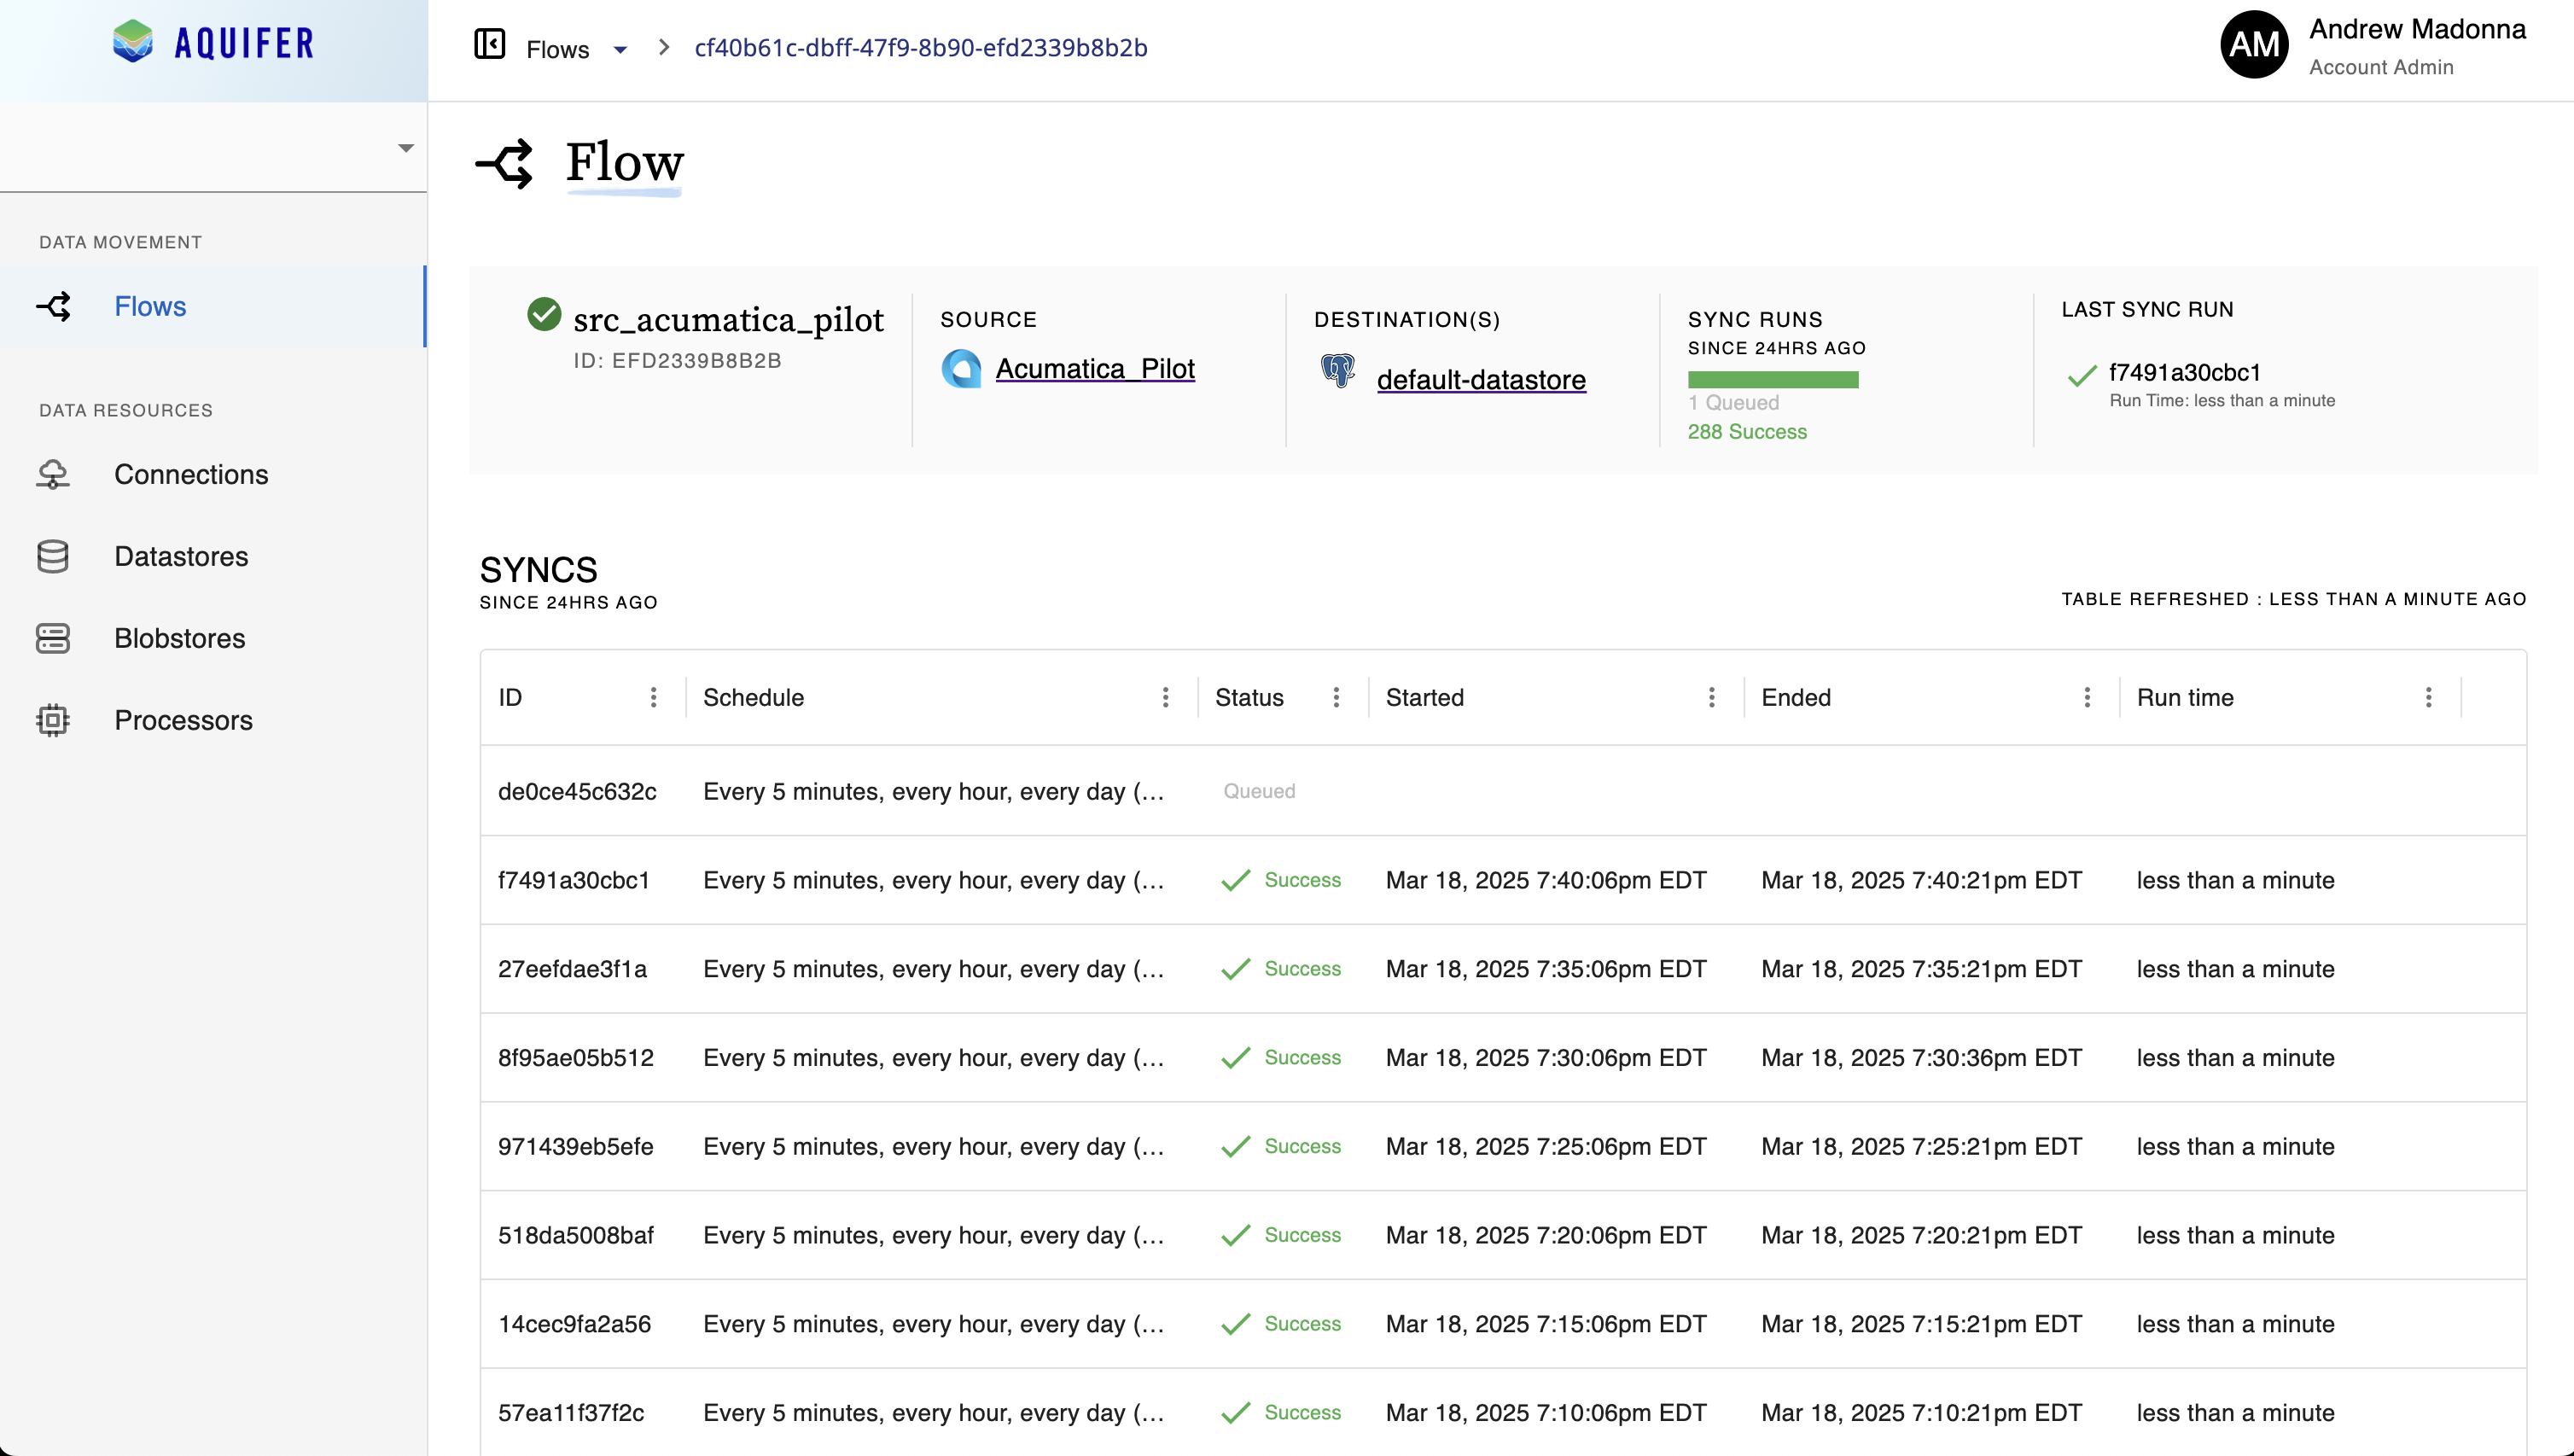Click start time Mar 18, 2025 7:40:06pm EDT
This screenshot has width=2574, height=1456.
[1546, 880]
